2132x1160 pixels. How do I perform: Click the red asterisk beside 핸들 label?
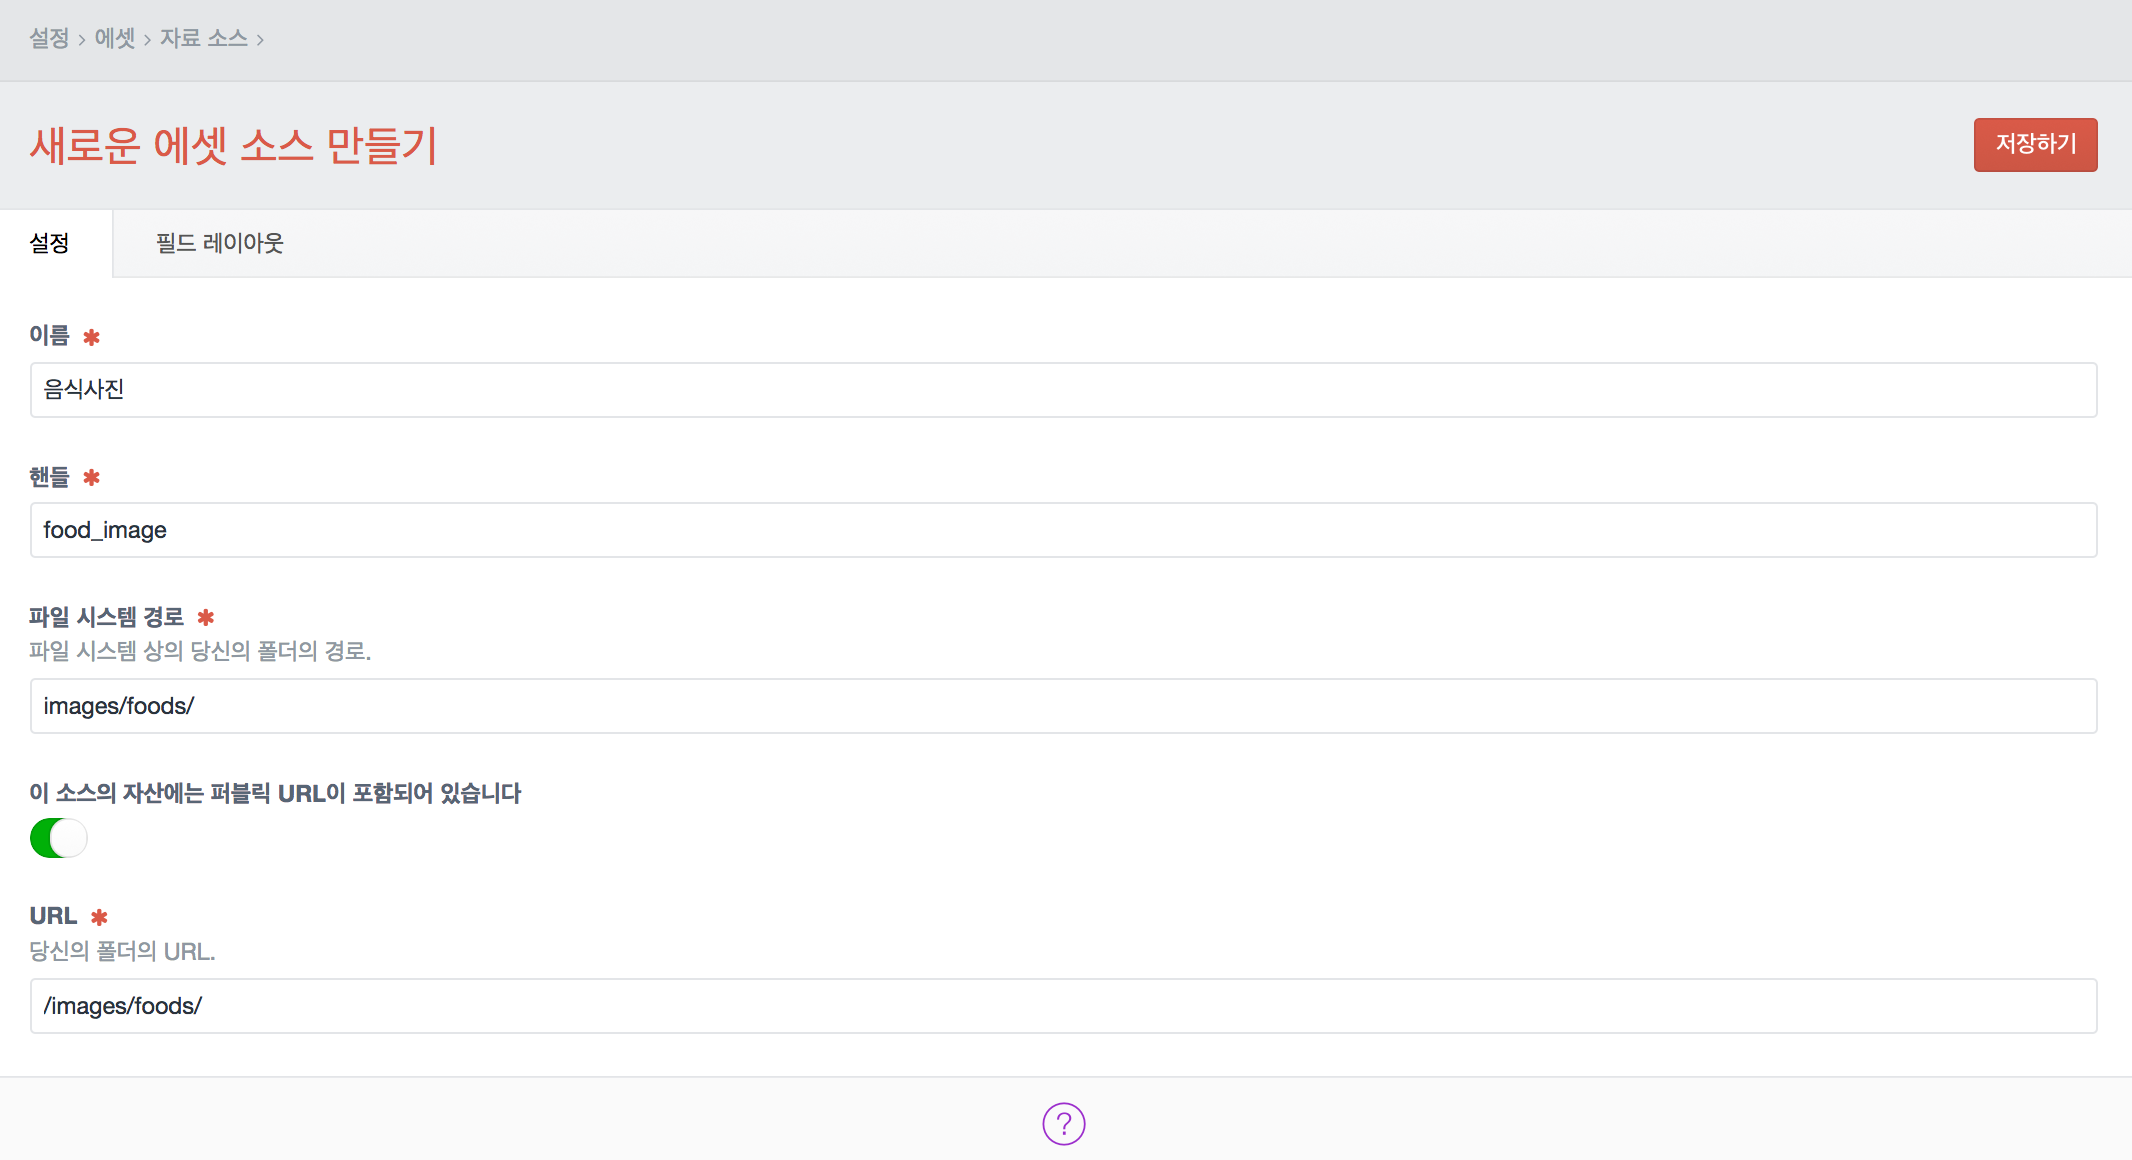pyautogui.click(x=91, y=477)
